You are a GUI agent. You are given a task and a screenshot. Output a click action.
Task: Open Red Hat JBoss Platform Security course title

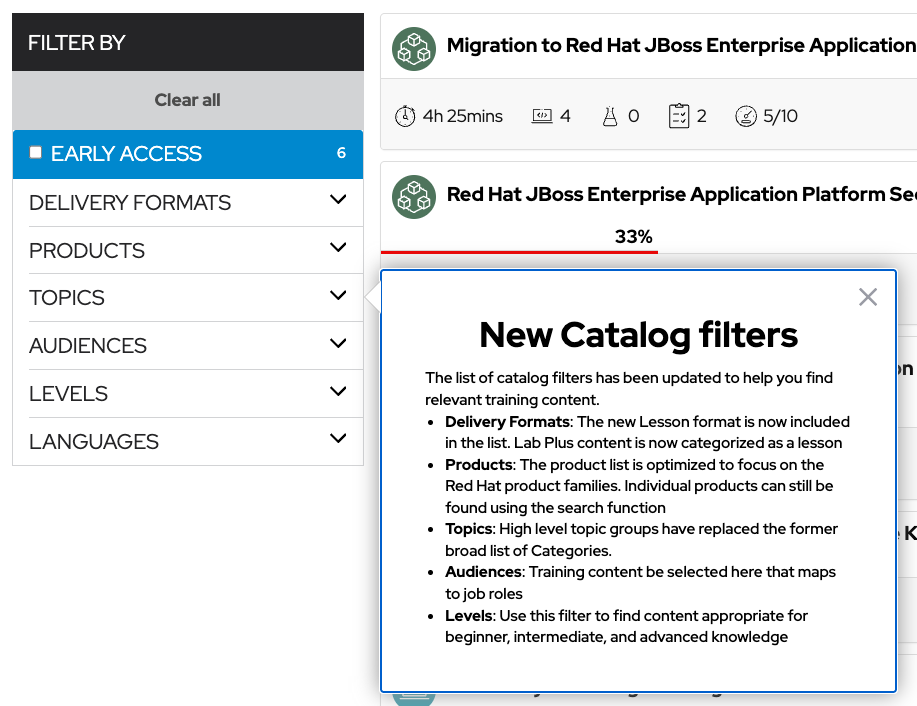coord(680,195)
